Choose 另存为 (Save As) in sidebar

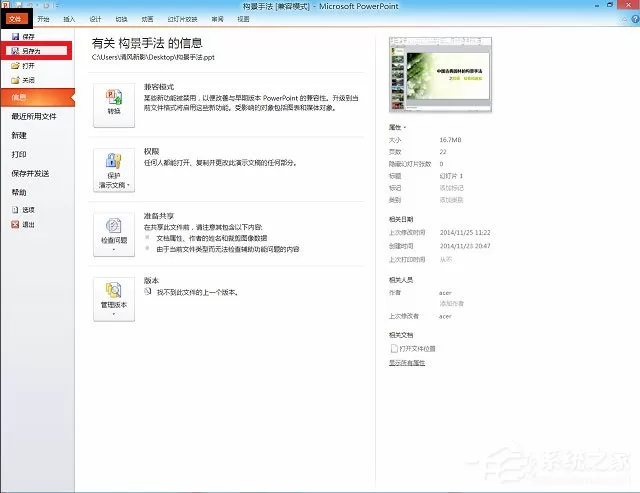point(36,51)
